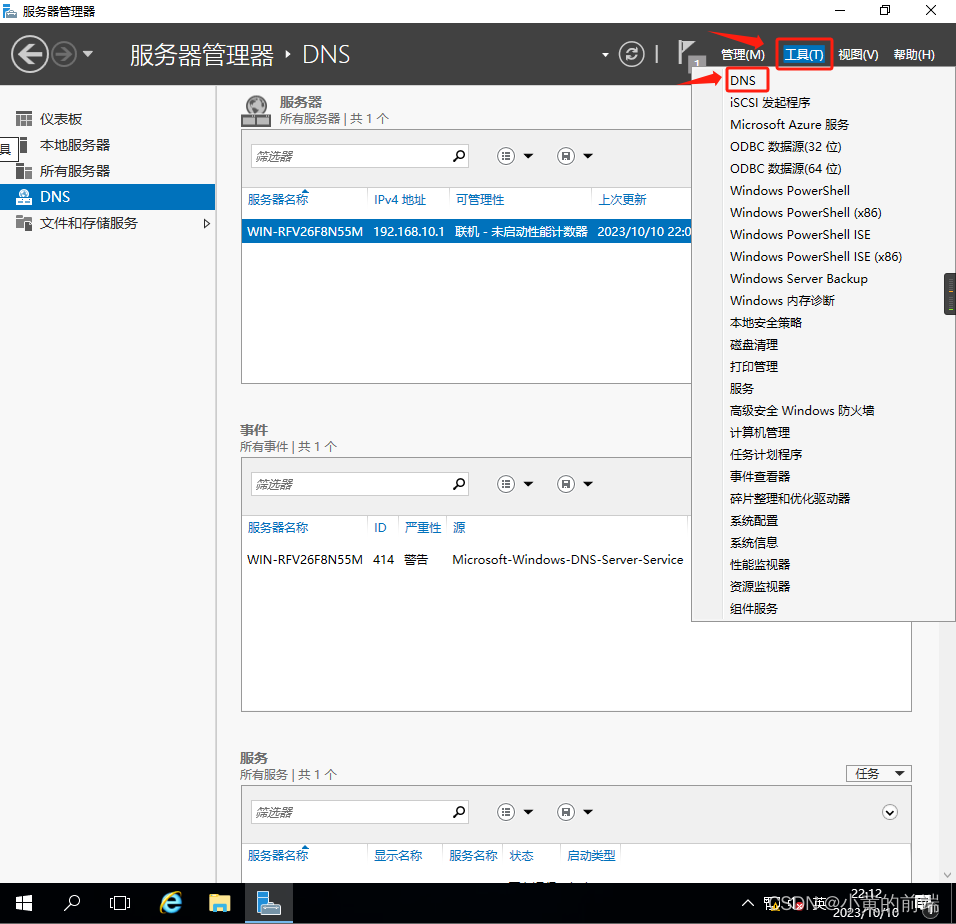This screenshot has width=956, height=924.
Task: Launch ODBC 数据源(64 位)
Action: point(785,168)
